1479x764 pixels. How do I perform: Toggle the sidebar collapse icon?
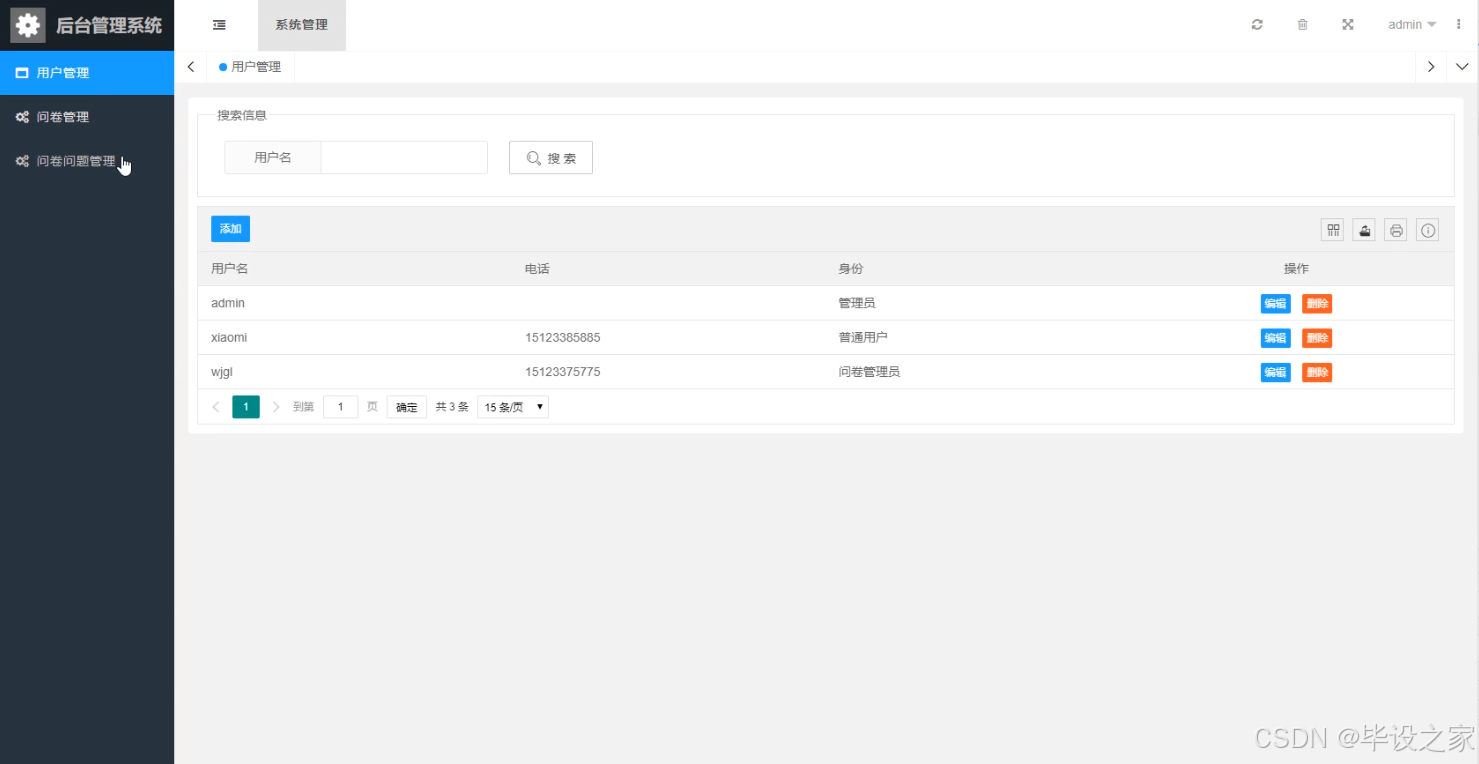tap(219, 25)
